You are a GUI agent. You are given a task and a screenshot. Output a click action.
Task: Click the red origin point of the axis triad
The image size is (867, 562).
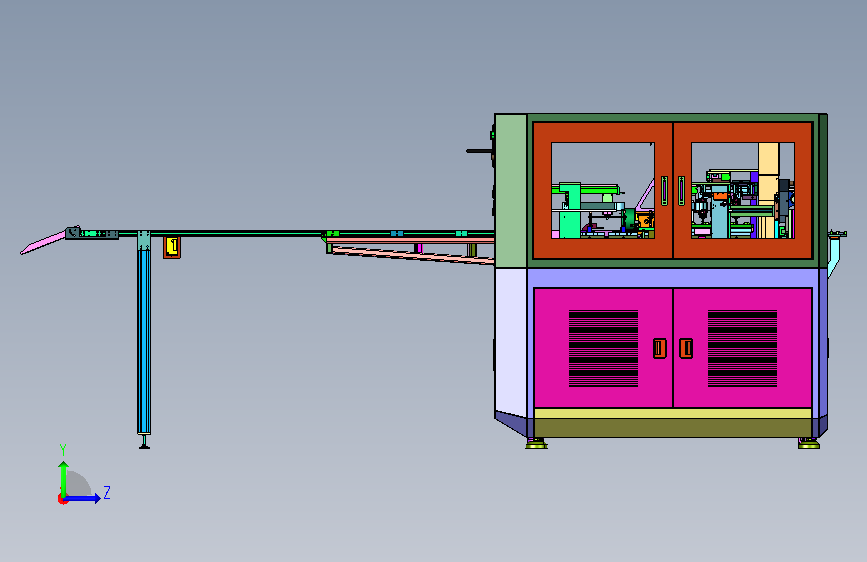62,499
